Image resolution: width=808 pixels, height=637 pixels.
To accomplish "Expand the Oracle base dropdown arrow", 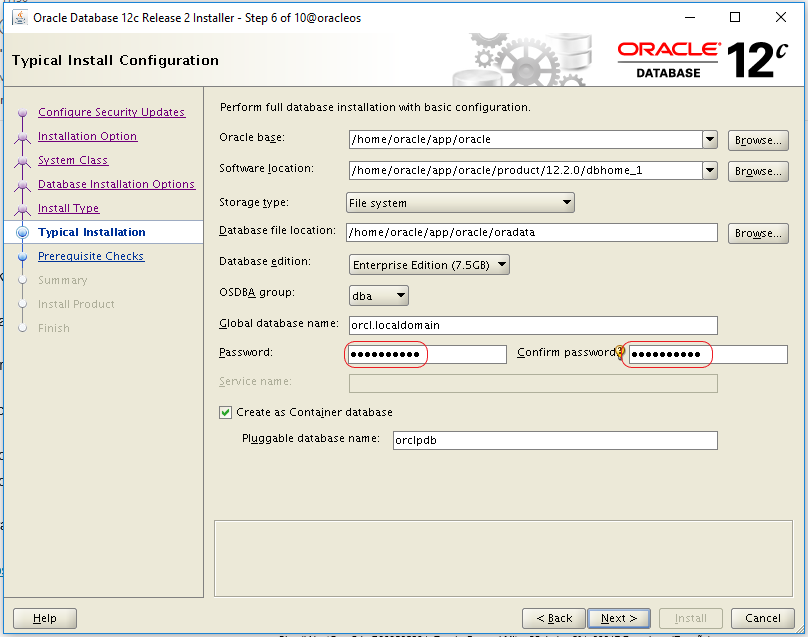I will pos(710,139).
